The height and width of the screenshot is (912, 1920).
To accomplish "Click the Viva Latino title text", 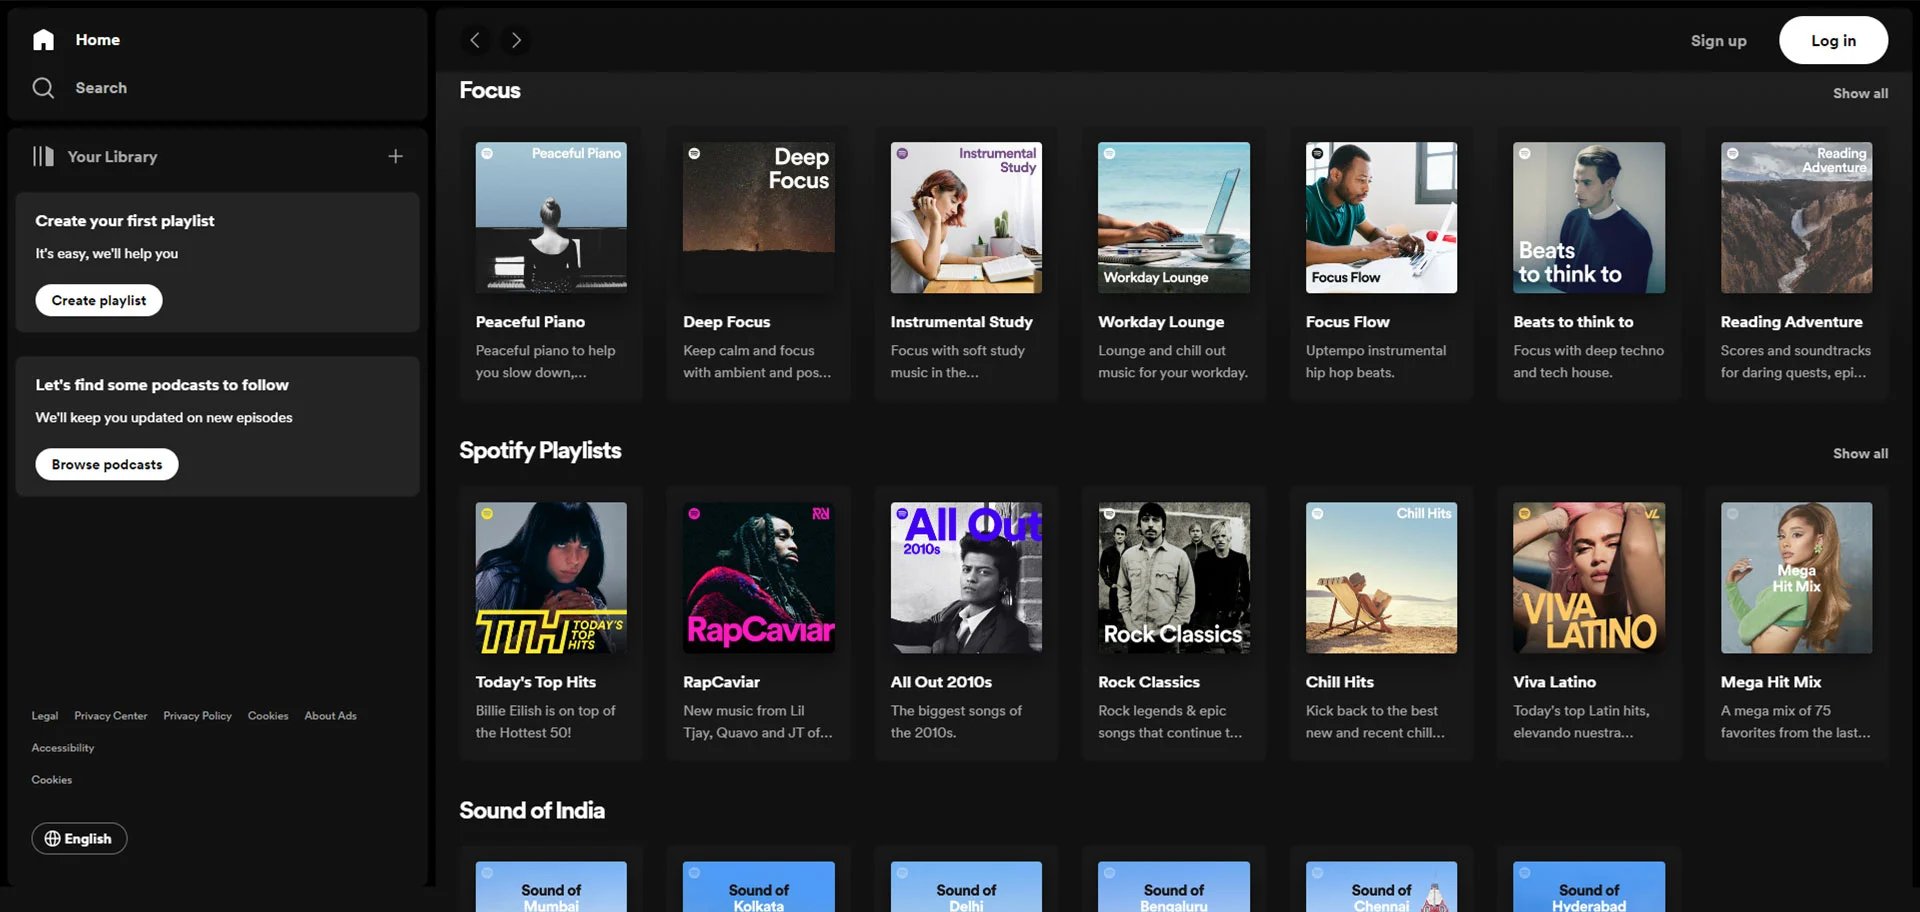I will (1555, 682).
